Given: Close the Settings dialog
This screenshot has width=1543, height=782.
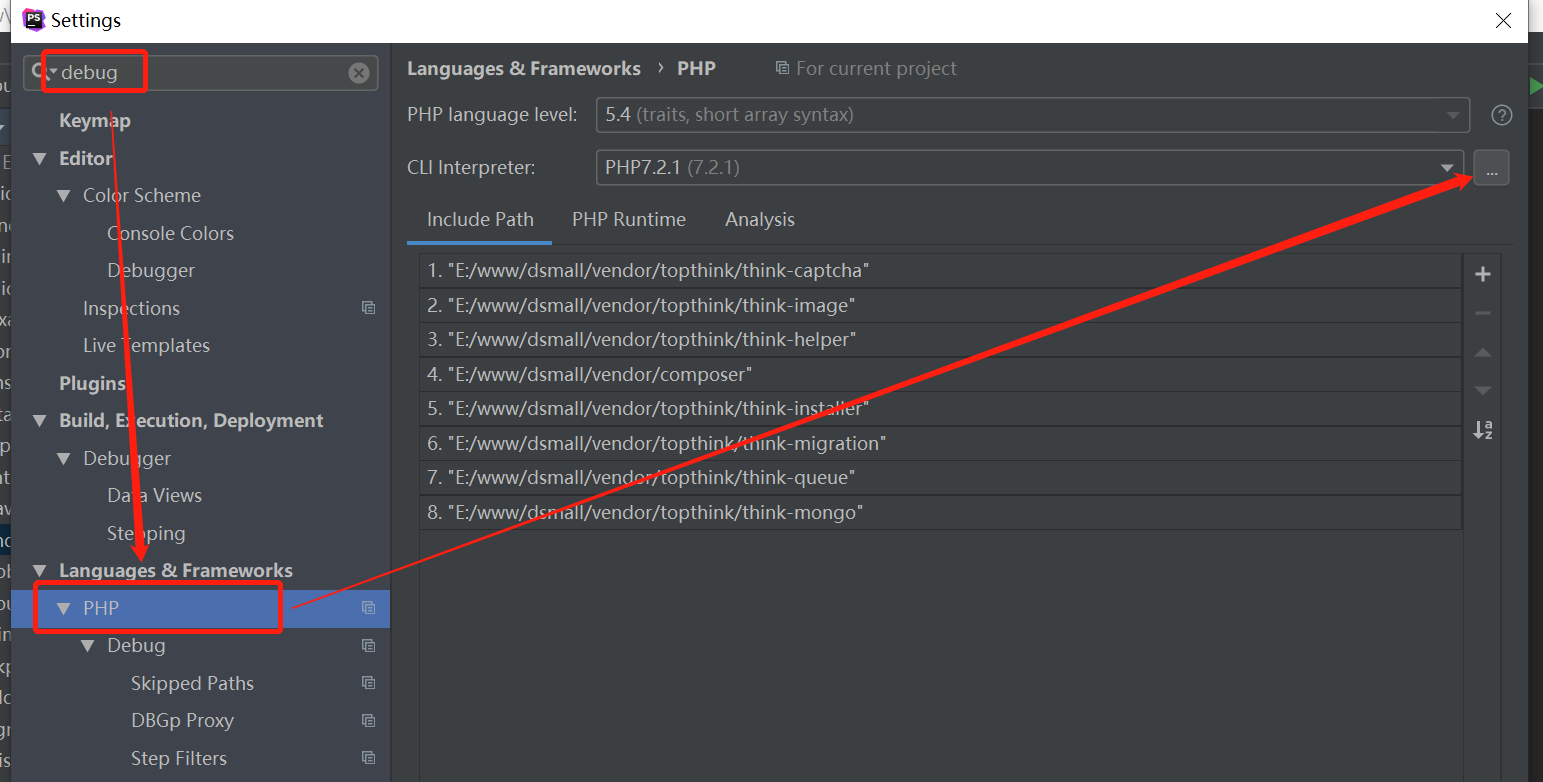Looking at the screenshot, I should 1502,20.
